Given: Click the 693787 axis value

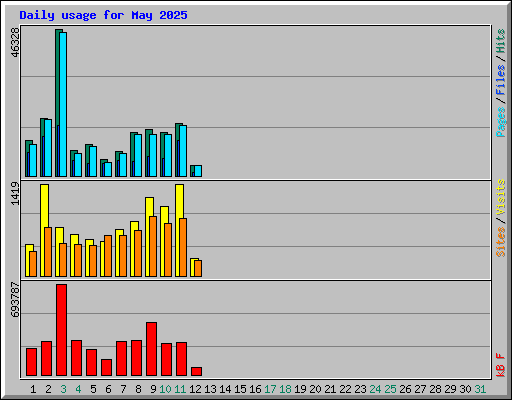Looking at the screenshot, I should point(15,300).
